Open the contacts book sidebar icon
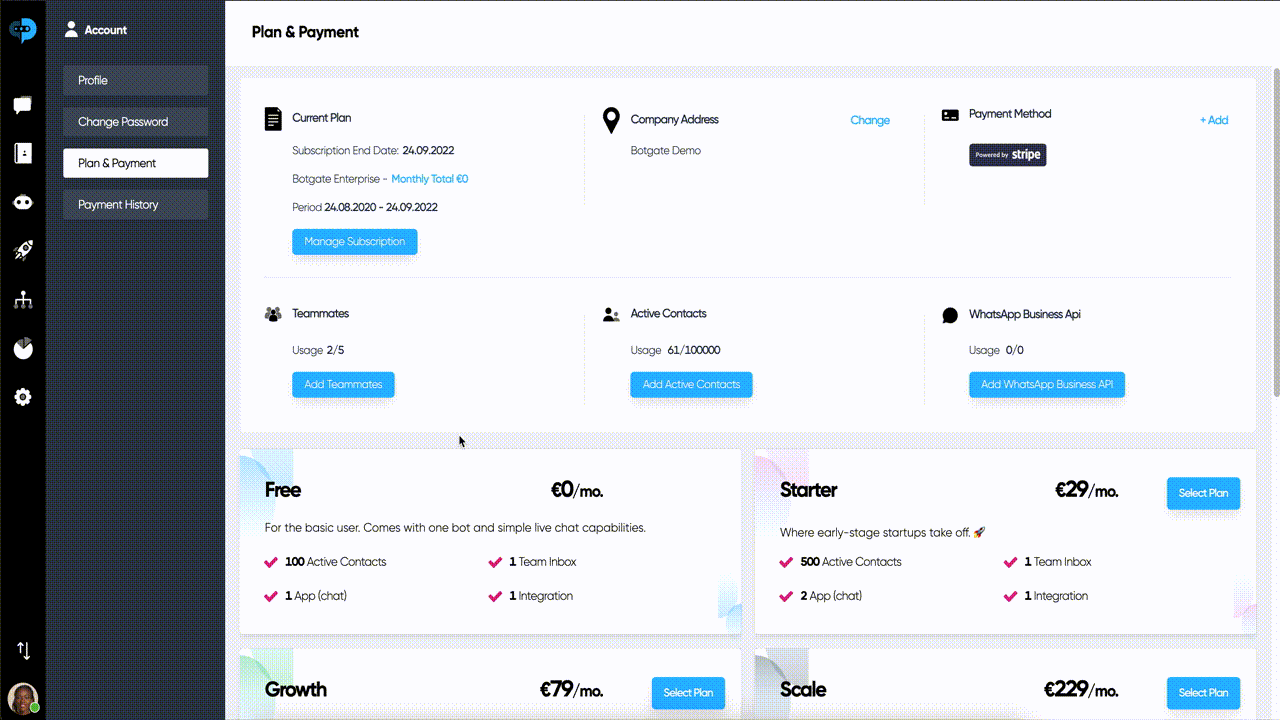Image resolution: width=1280 pixels, height=720 pixels. tap(22, 153)
